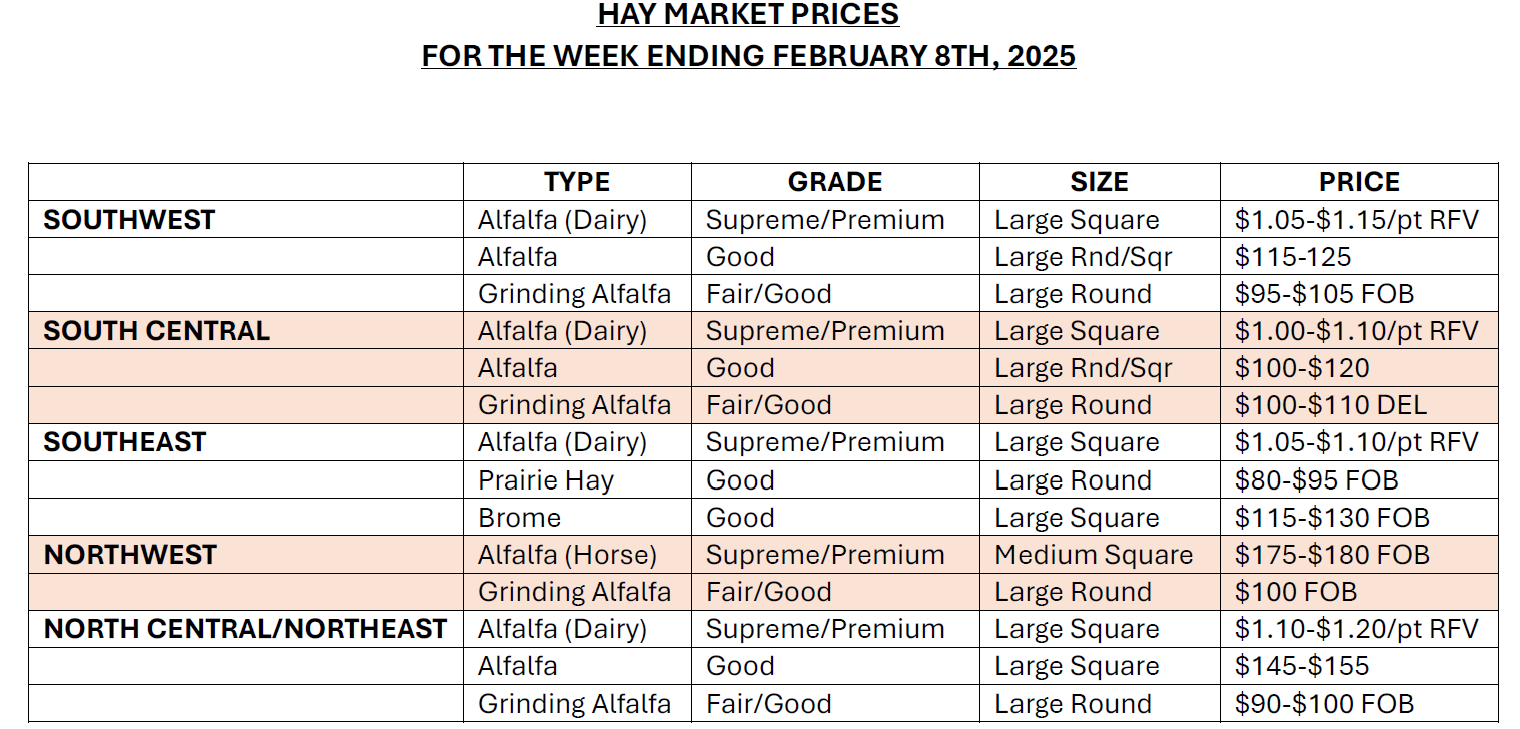The width and height of the screenshot is (1520, 729).
Task: Select the NORTHWEST region cell
Action: point(130,555)
